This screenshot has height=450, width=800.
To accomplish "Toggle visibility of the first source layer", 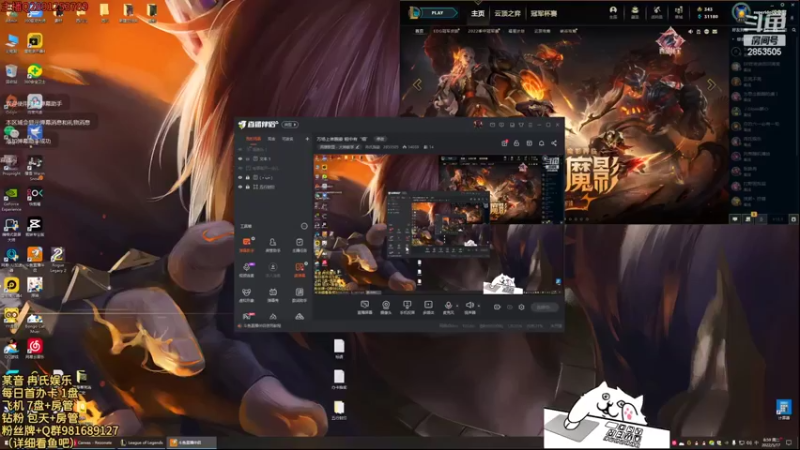I will click(x=240, y=149).
